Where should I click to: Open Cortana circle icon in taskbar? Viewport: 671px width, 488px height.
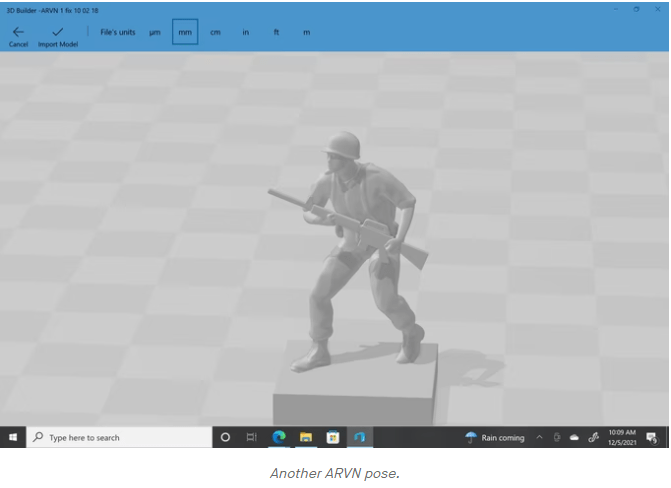pyautogui.click(x=225, y=437)
